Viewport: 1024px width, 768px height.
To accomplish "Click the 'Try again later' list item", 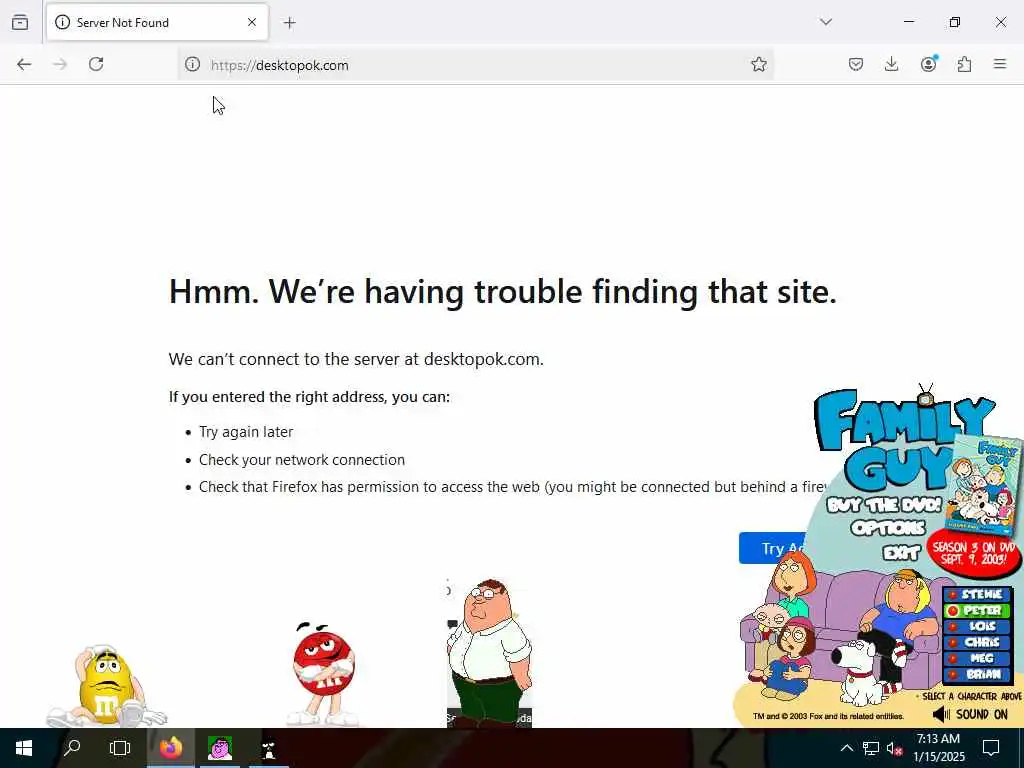I will coord(246,432).
